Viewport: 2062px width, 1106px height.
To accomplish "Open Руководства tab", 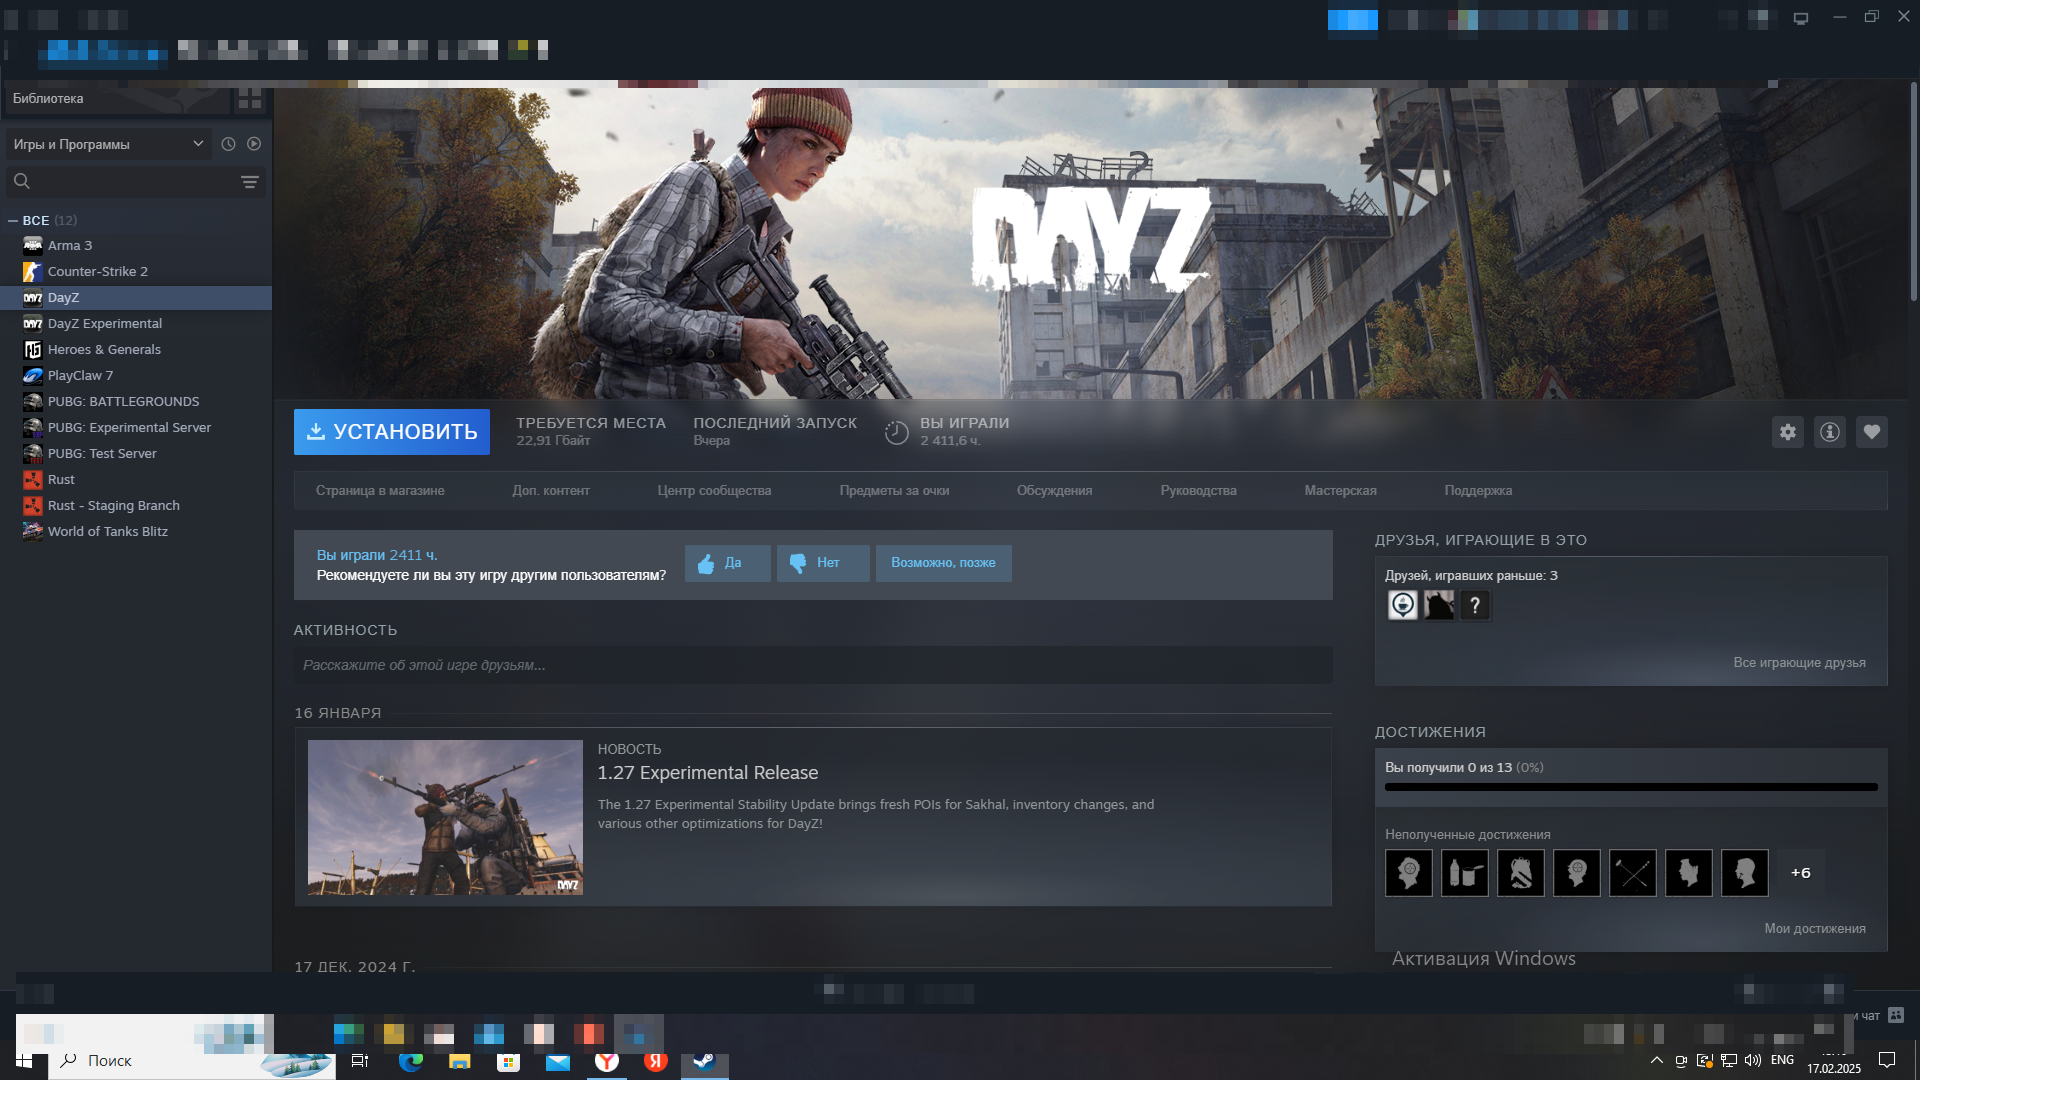I will tap(1198, 491).
